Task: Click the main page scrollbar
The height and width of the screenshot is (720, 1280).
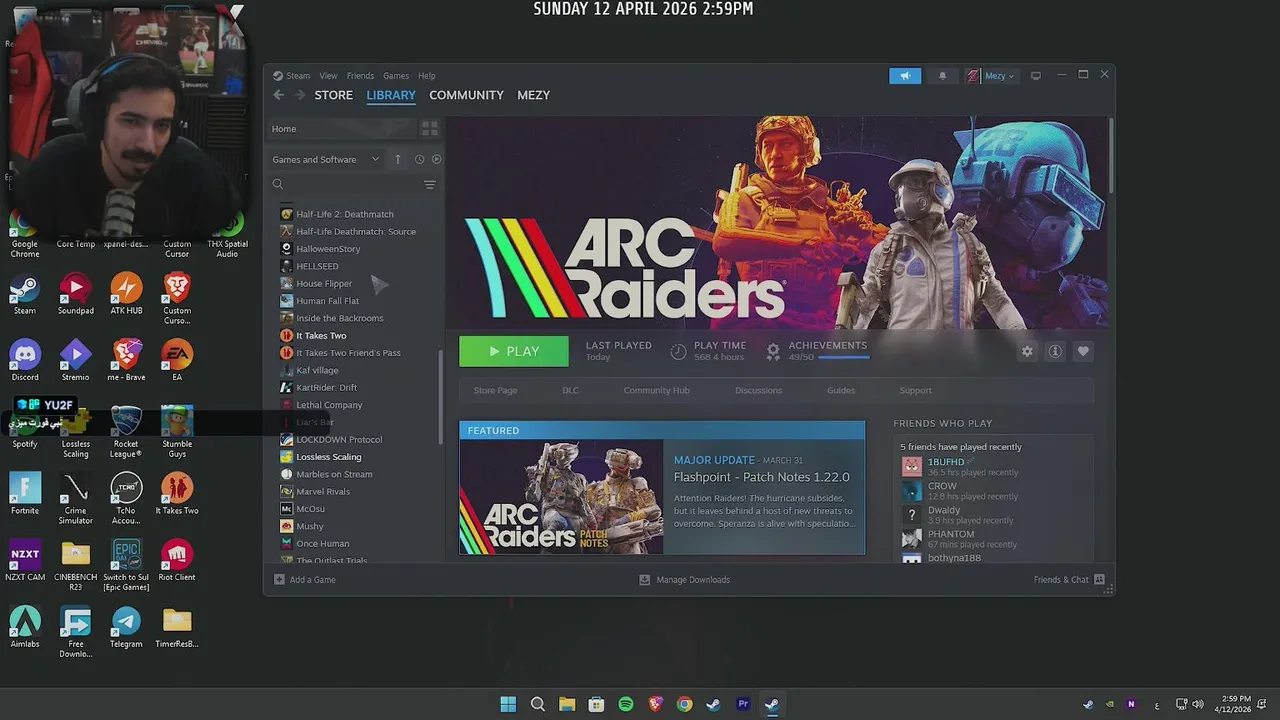Action: tap(1109, 155)
